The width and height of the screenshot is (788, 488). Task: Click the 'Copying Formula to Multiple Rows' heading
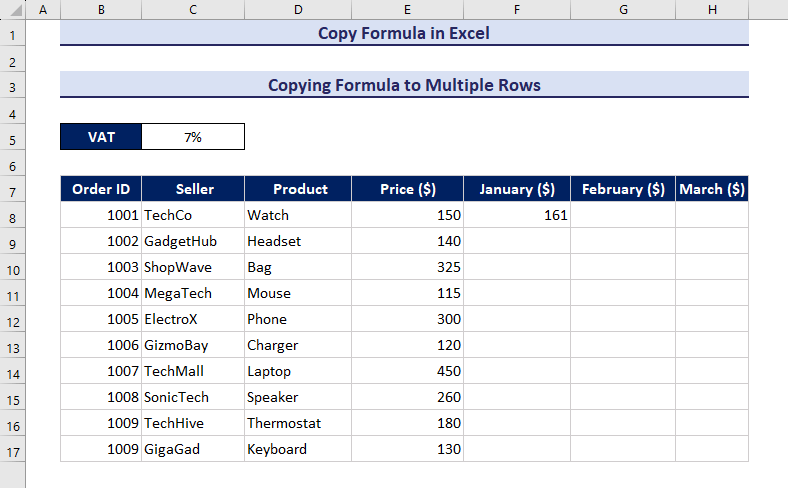[x=404, y=85]
